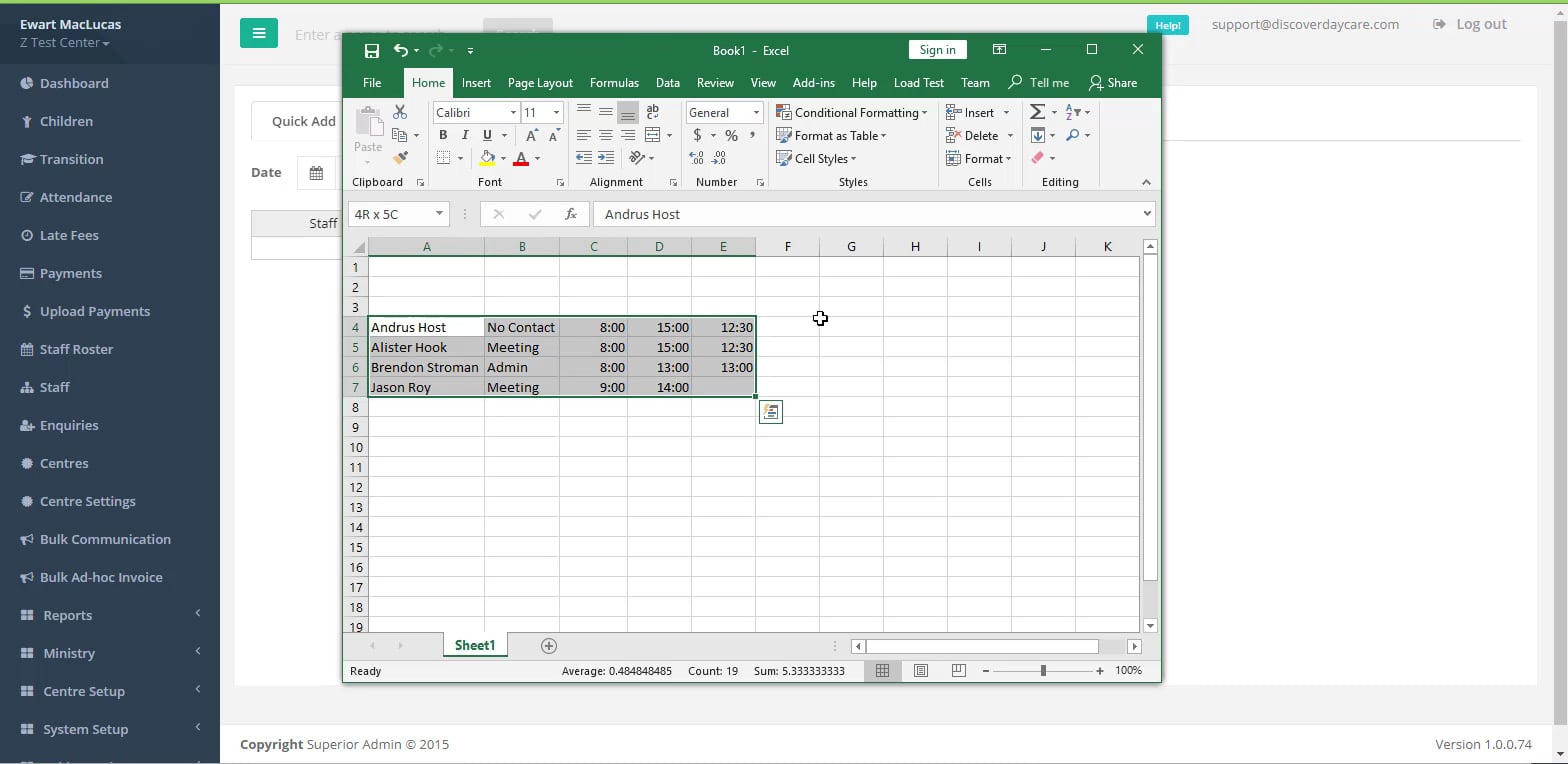Click the Insert Function fx button
The width and height of the screenshot is (1568, 764).
(571, 214)
